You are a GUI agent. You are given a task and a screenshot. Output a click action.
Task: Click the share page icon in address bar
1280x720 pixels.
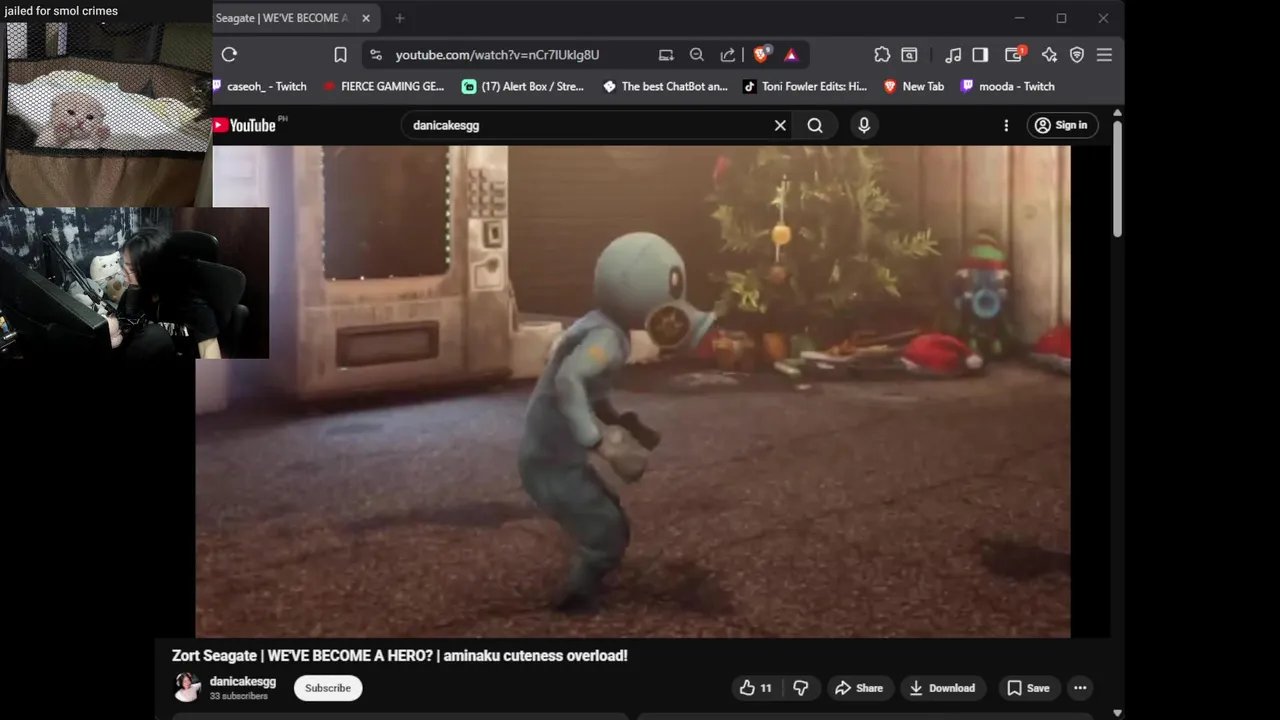(728, 55)
